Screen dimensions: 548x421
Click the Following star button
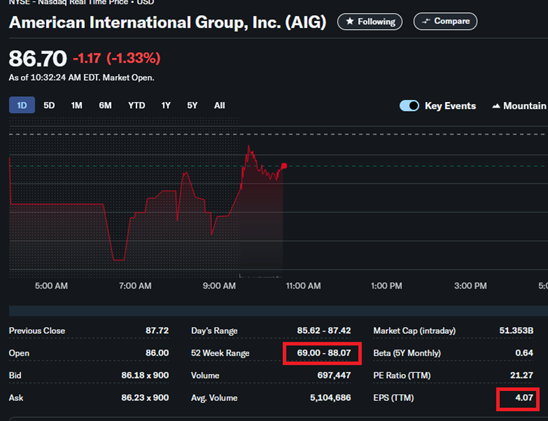pyautogui.click(x=370, y=22)
